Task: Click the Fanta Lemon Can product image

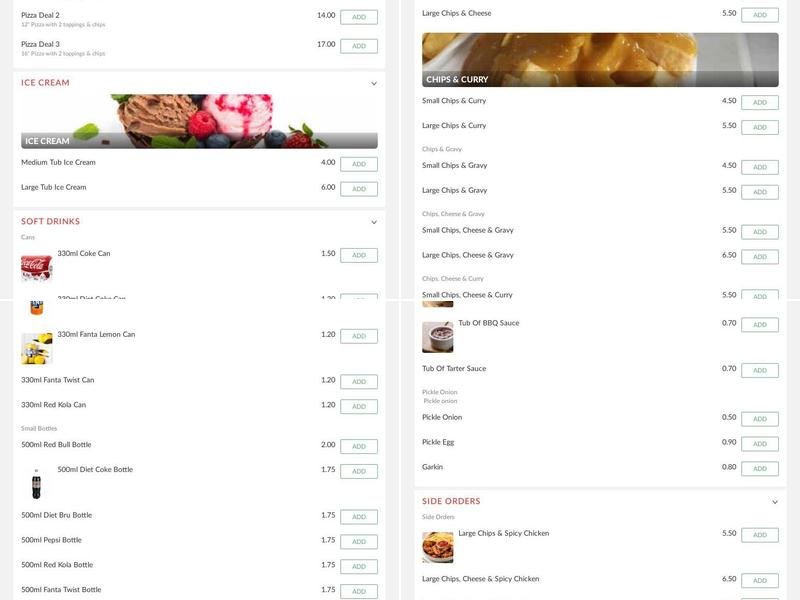Action: tap(36, 348)
